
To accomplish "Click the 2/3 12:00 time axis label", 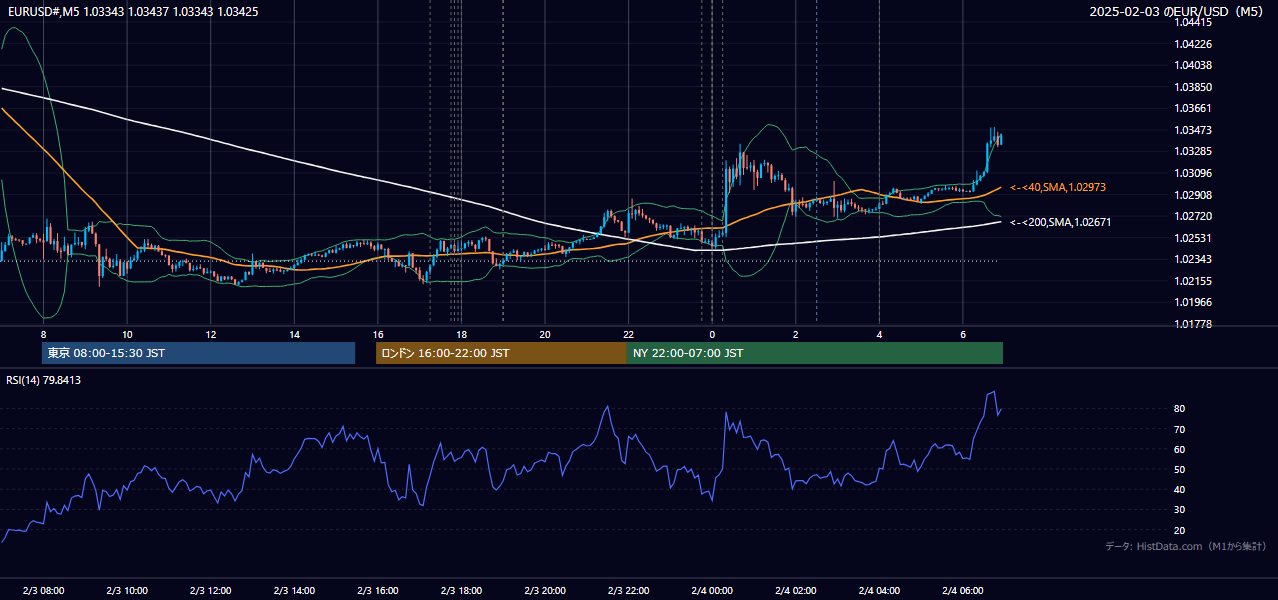I will coord(210,590).
